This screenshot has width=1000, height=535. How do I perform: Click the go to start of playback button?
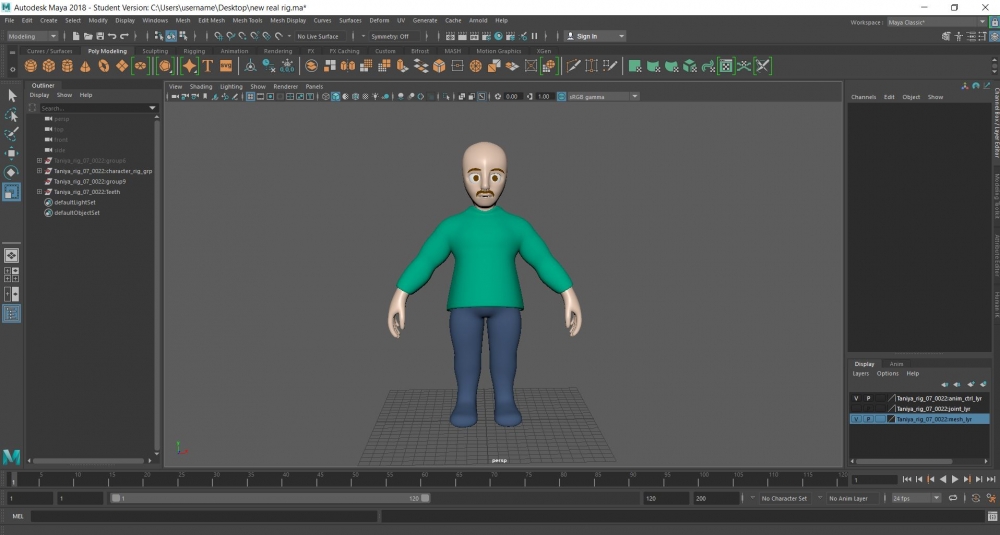(907, 480)
